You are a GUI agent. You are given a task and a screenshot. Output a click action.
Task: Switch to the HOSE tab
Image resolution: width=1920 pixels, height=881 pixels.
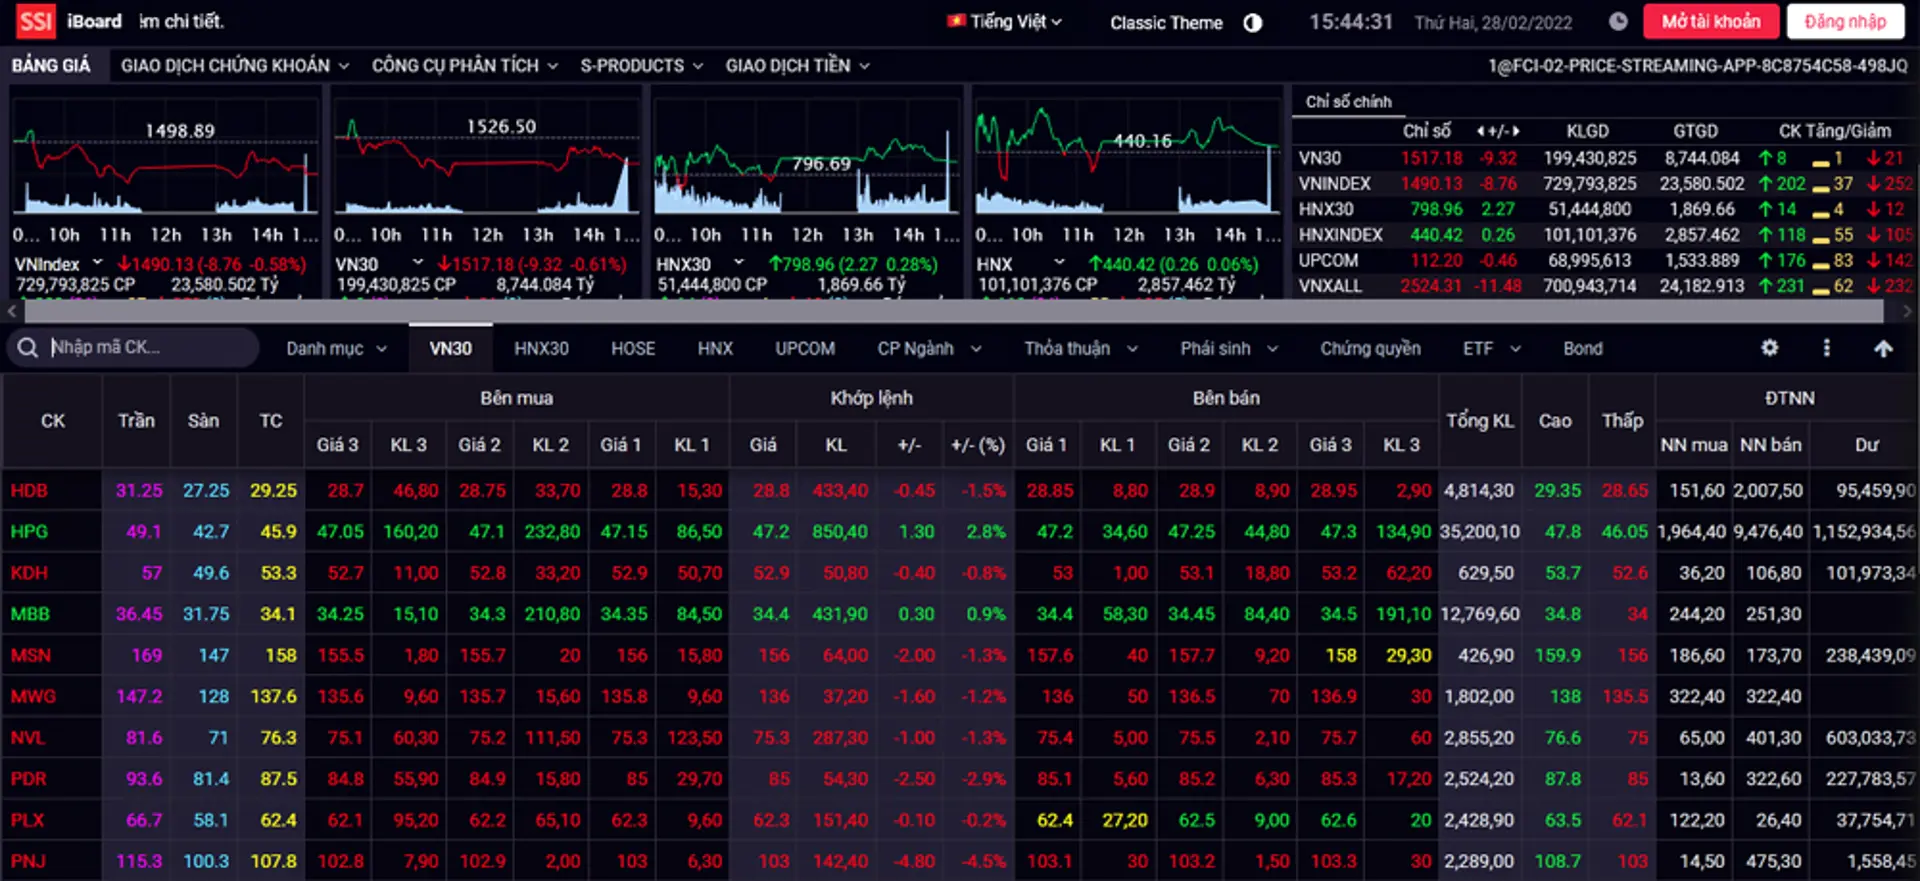point(633,349)
